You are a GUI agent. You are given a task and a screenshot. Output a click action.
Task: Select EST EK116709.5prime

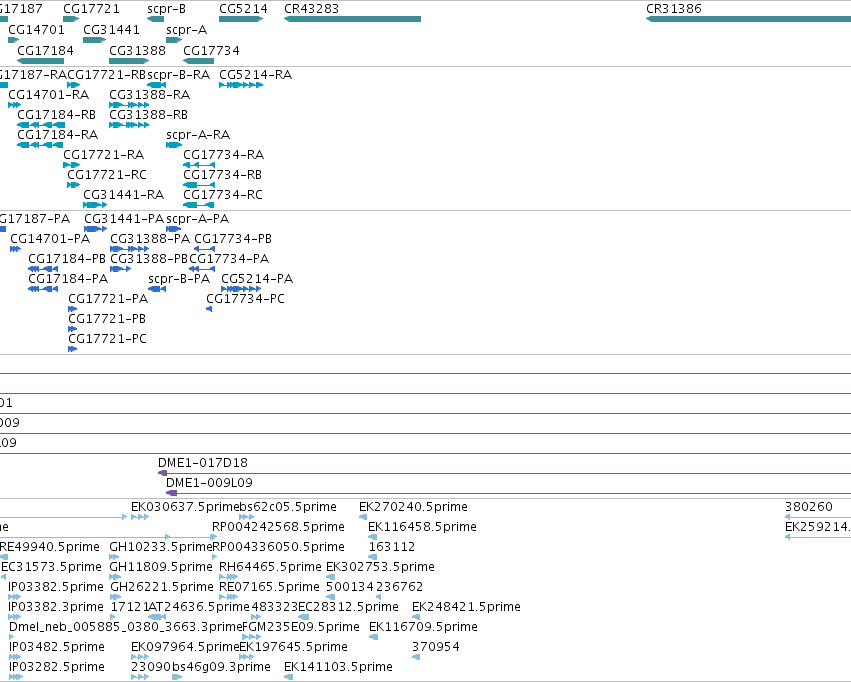tap(423, 627)
